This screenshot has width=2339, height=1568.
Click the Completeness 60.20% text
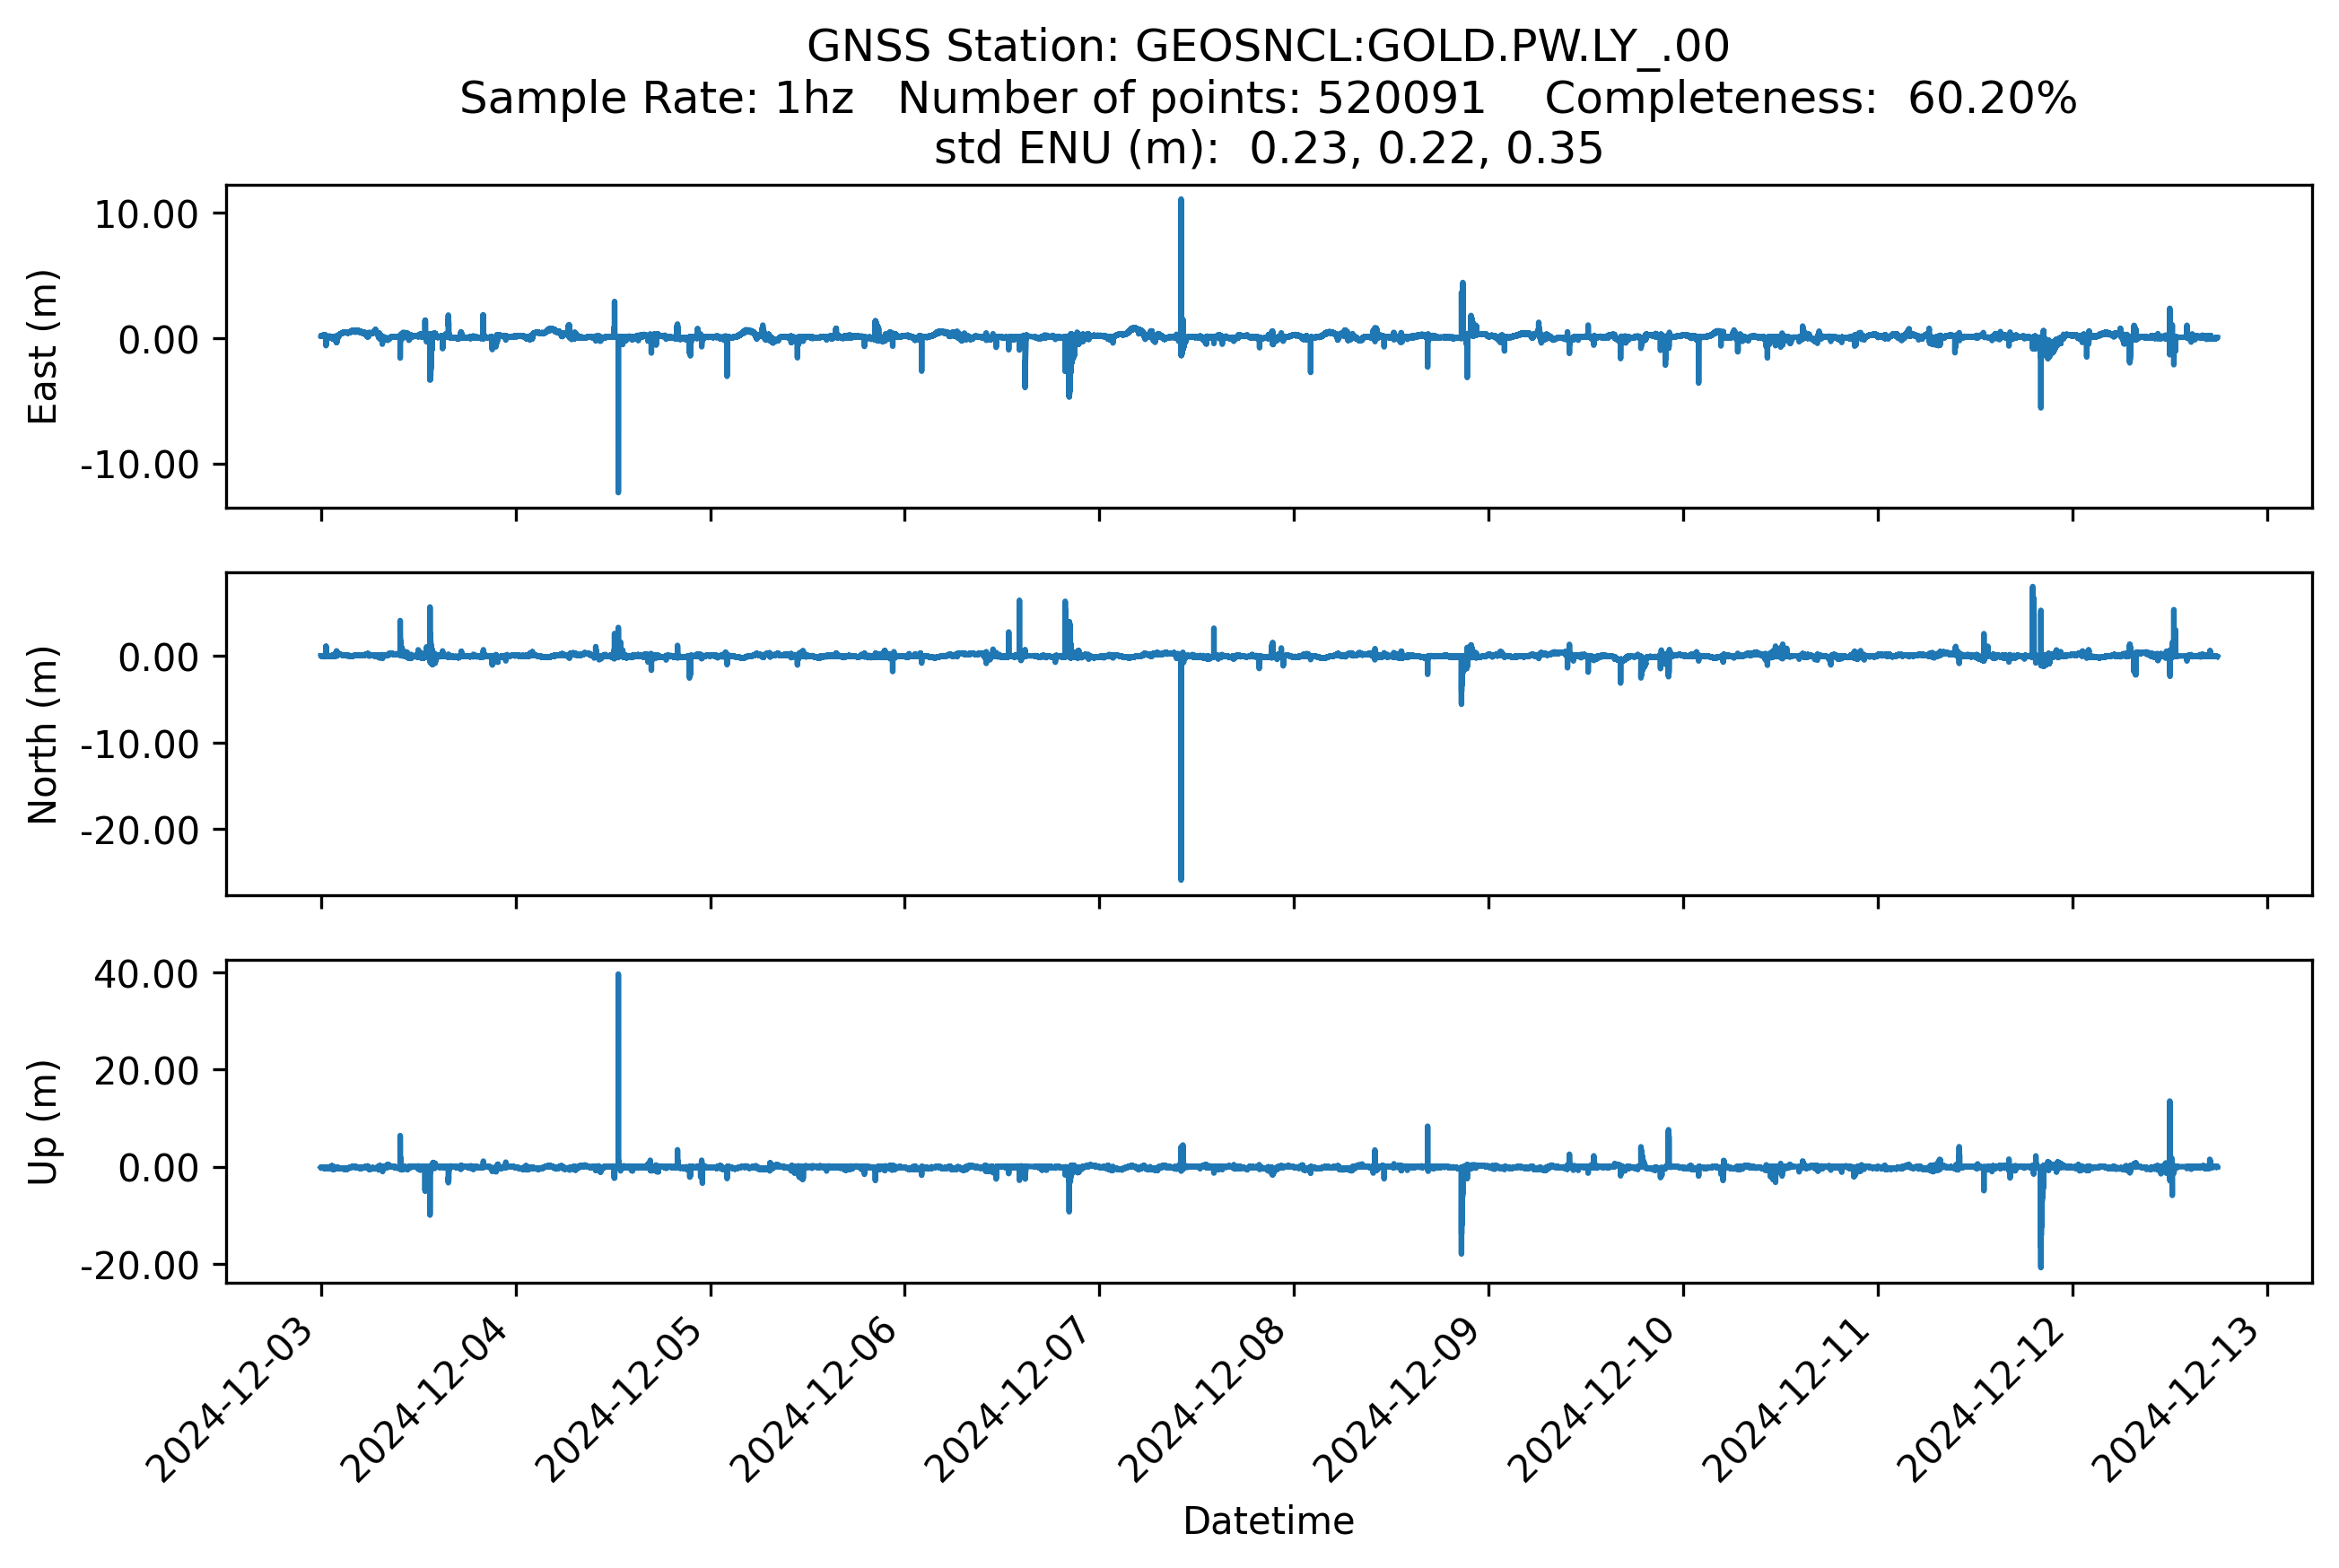tap(1810, 98)
